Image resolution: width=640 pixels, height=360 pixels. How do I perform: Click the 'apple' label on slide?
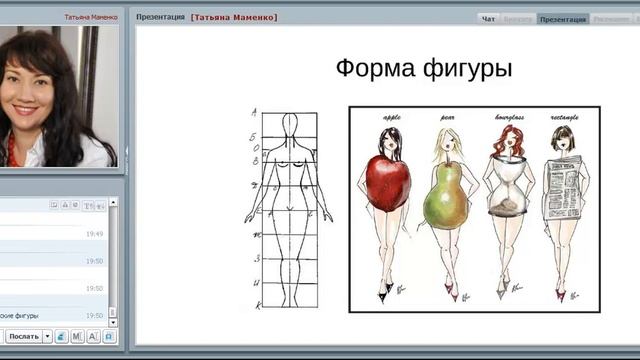[391, 118]
